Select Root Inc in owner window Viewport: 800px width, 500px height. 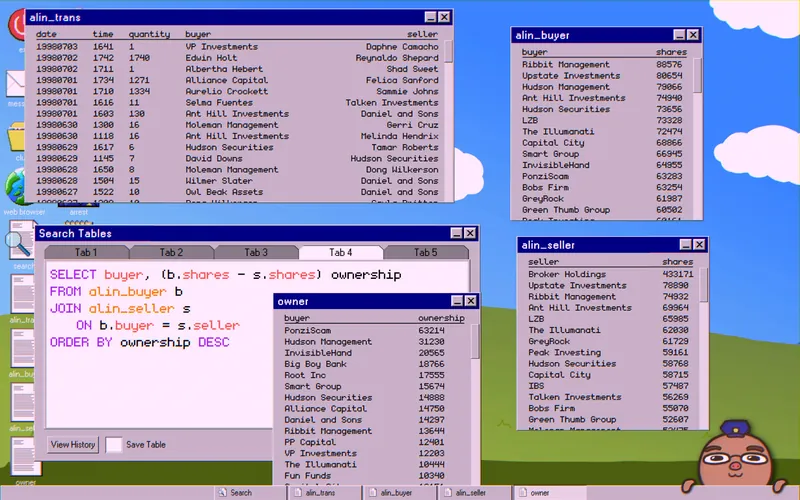376,375
